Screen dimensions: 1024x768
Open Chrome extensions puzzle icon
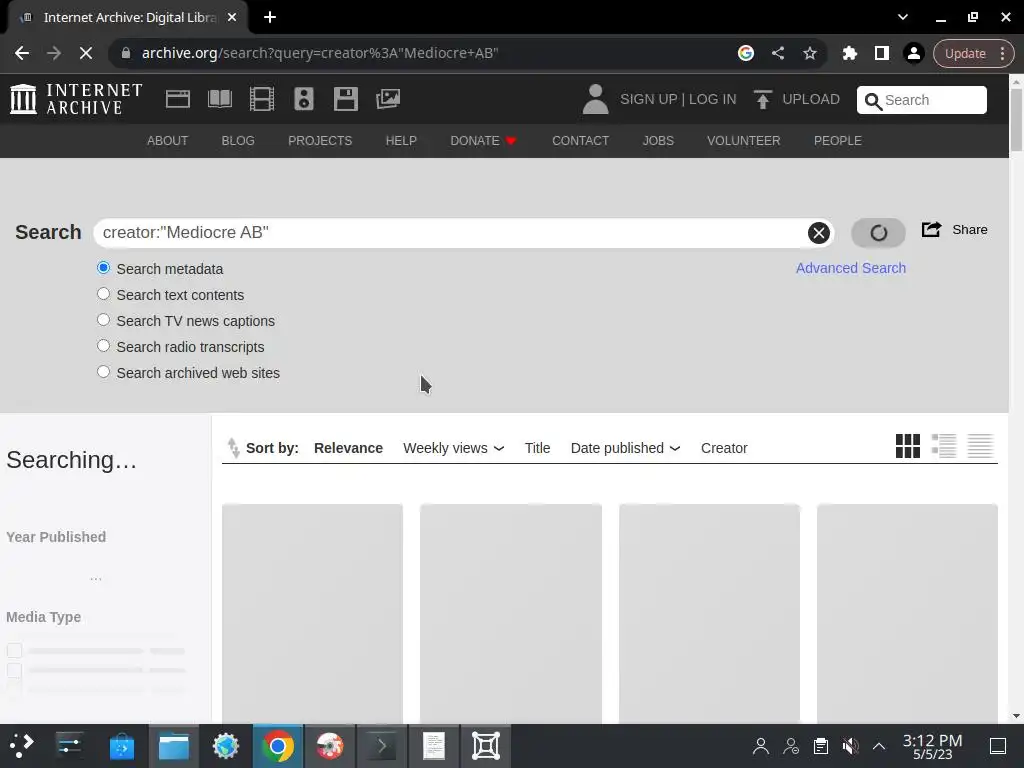point(850,53)
